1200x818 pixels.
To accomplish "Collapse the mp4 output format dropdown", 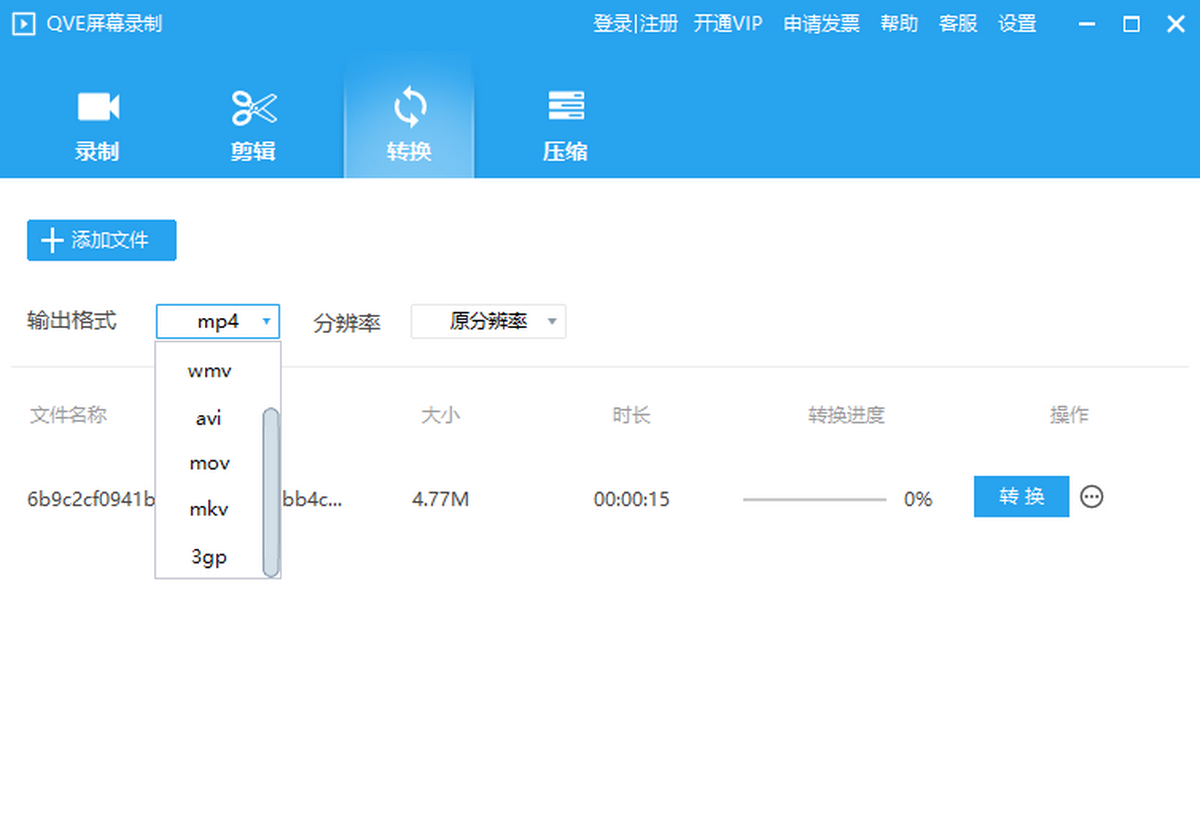I will [x=218, y=322].
